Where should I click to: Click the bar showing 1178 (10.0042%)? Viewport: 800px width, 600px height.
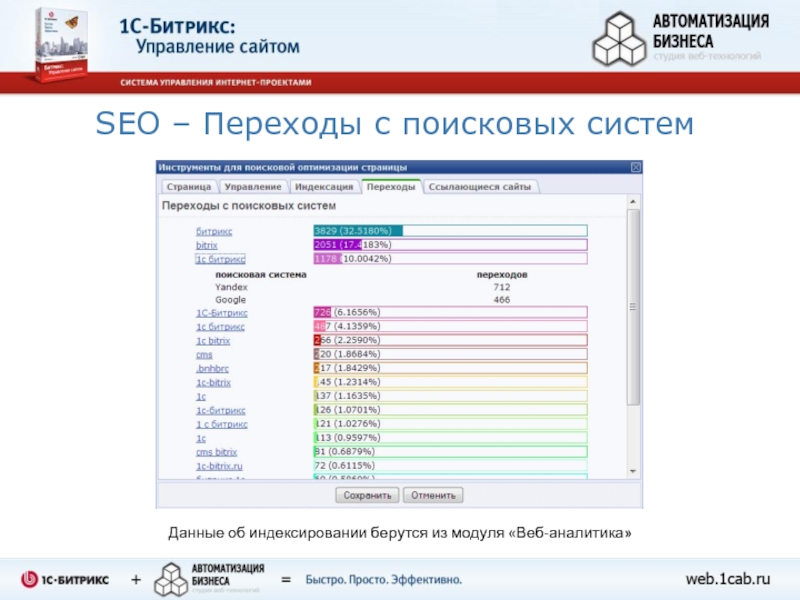pos(451,259)
